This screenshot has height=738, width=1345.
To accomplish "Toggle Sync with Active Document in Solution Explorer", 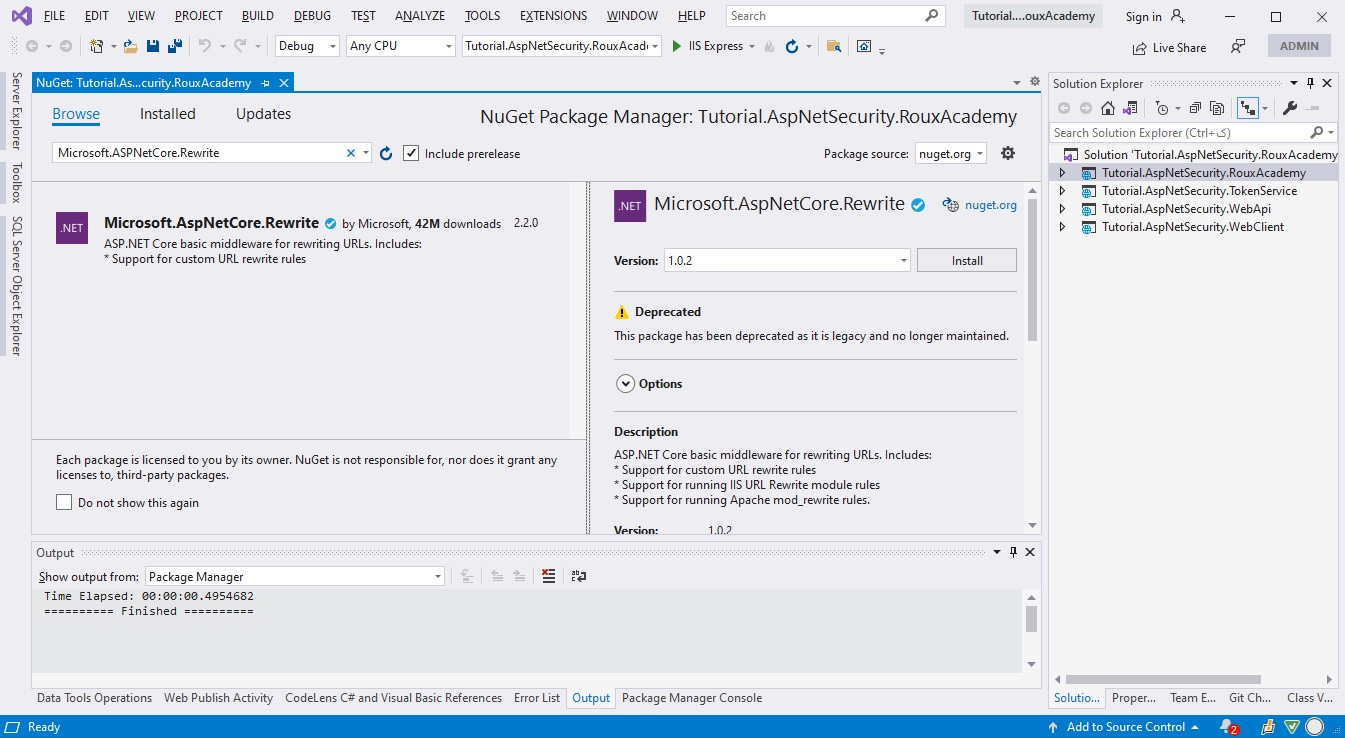I will [x=1249, y=107].
